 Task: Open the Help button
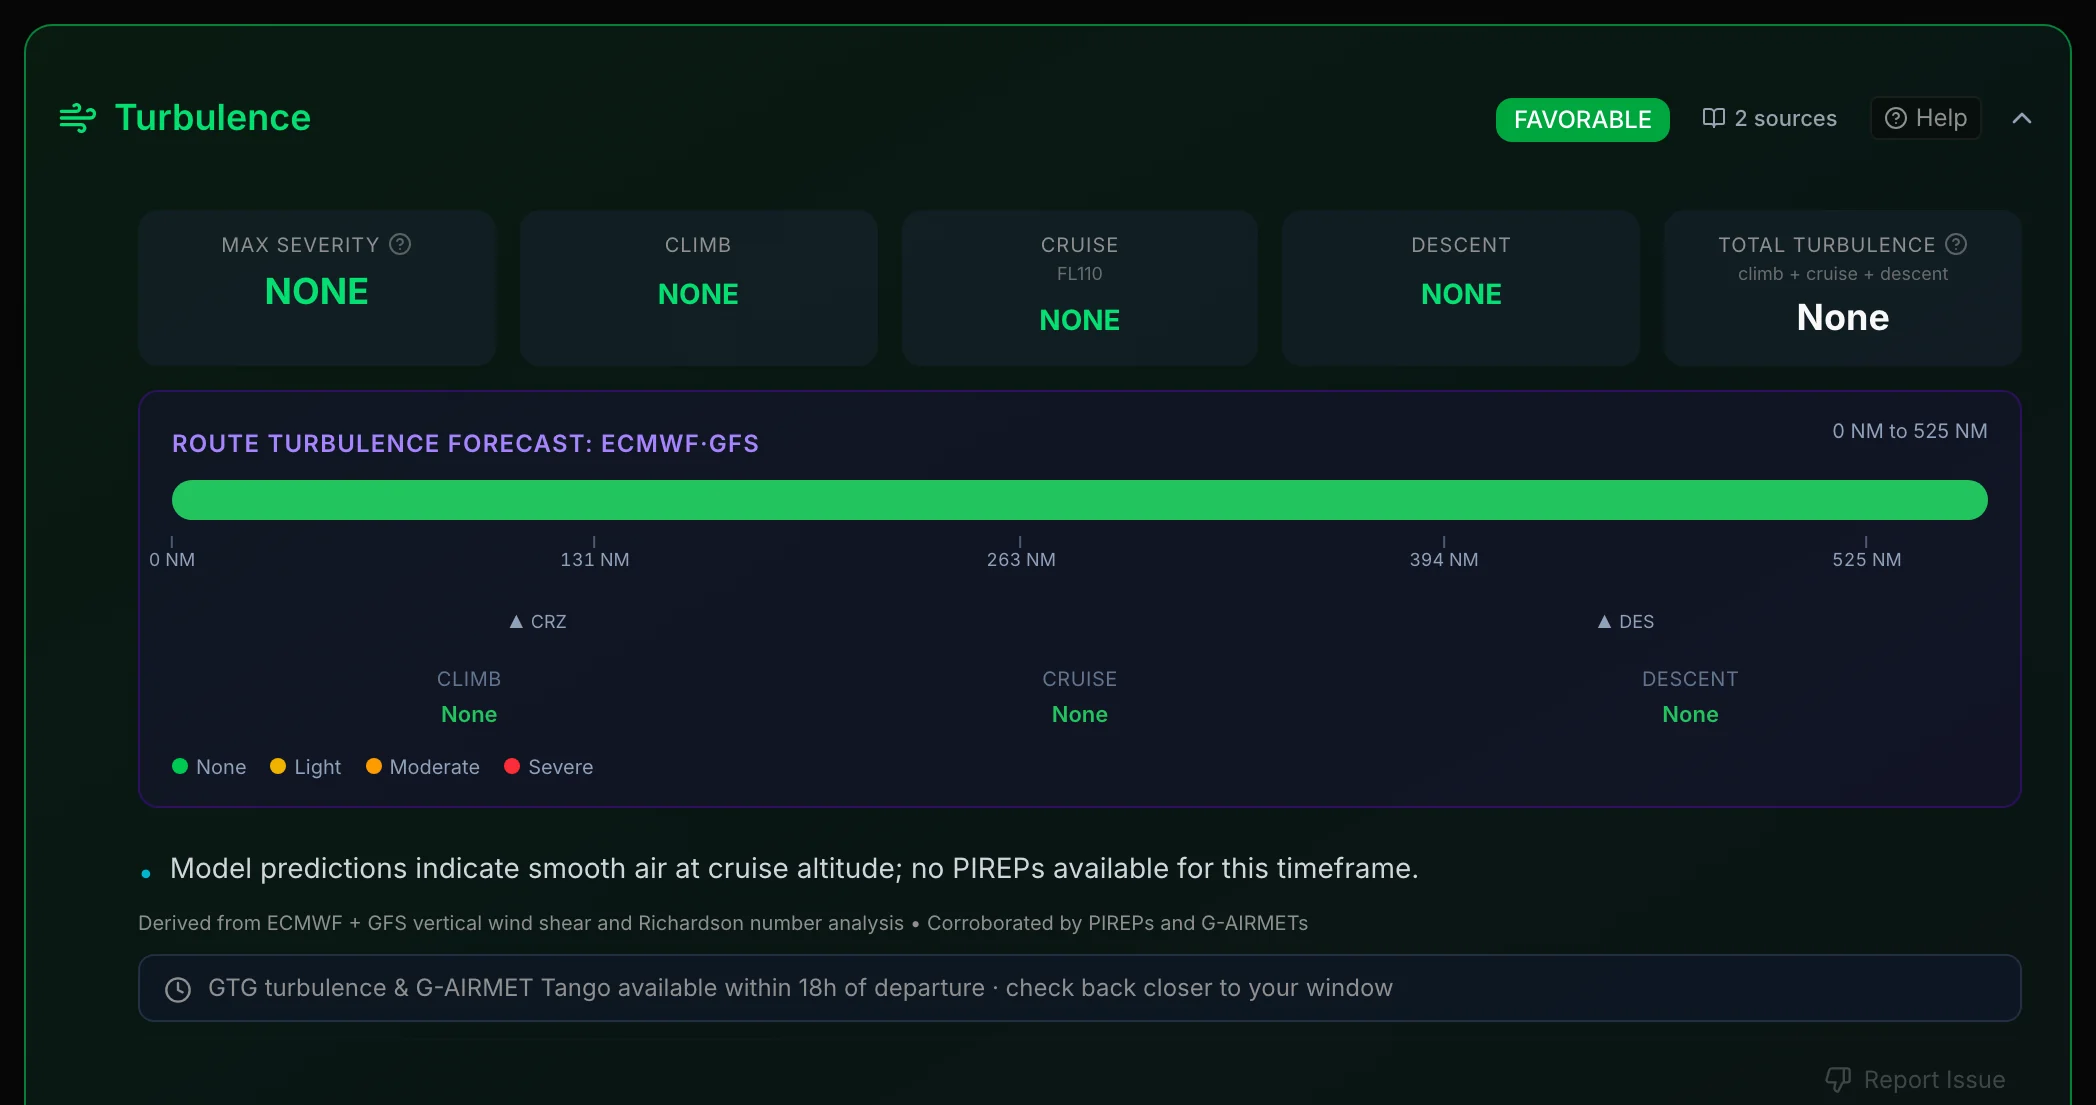pos(1925,118)
